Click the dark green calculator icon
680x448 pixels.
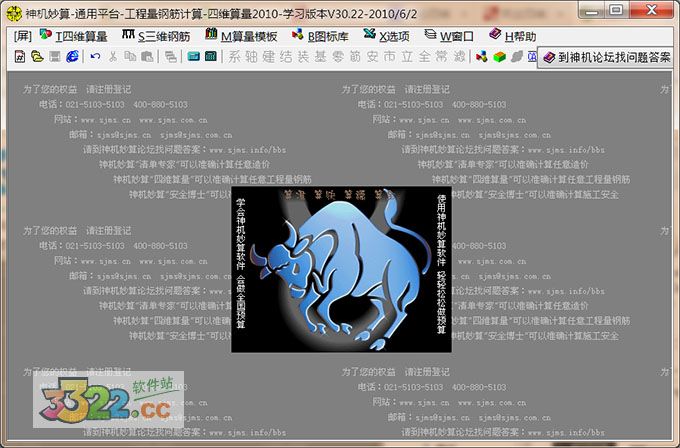click(211, 56)
